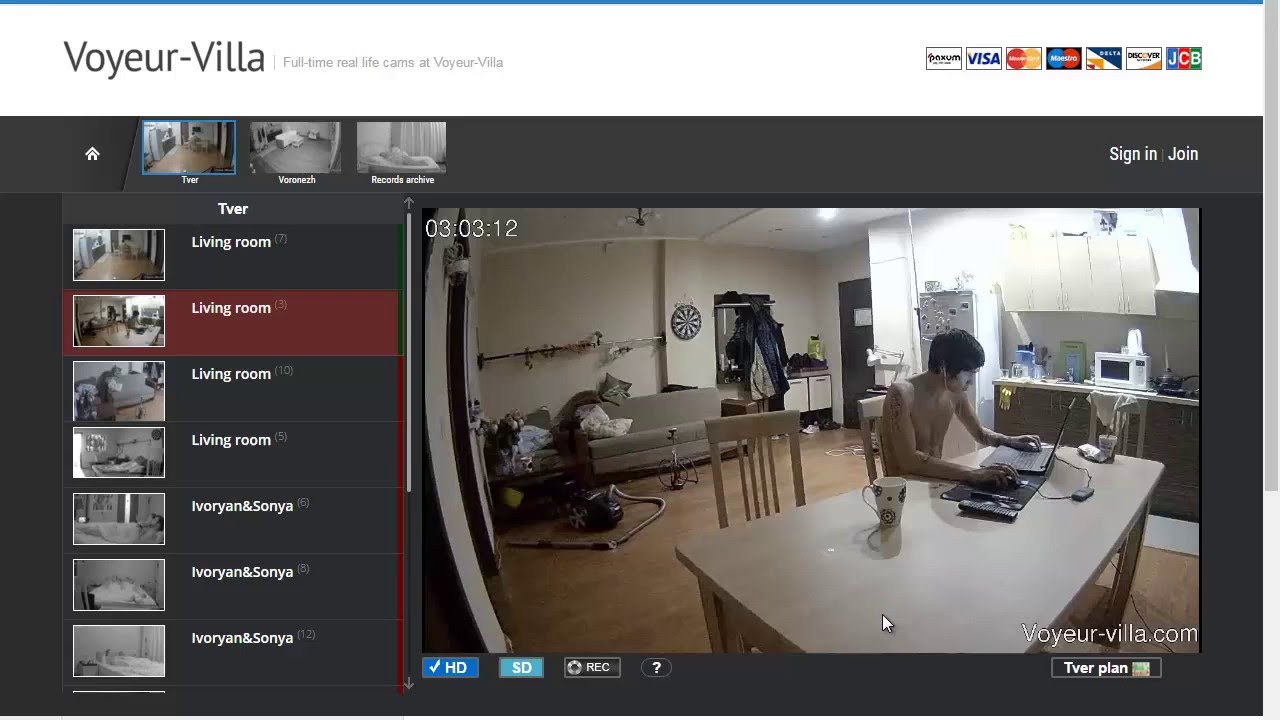Click the VISA payment icon

pyautogui.click(x=984, y=59)
